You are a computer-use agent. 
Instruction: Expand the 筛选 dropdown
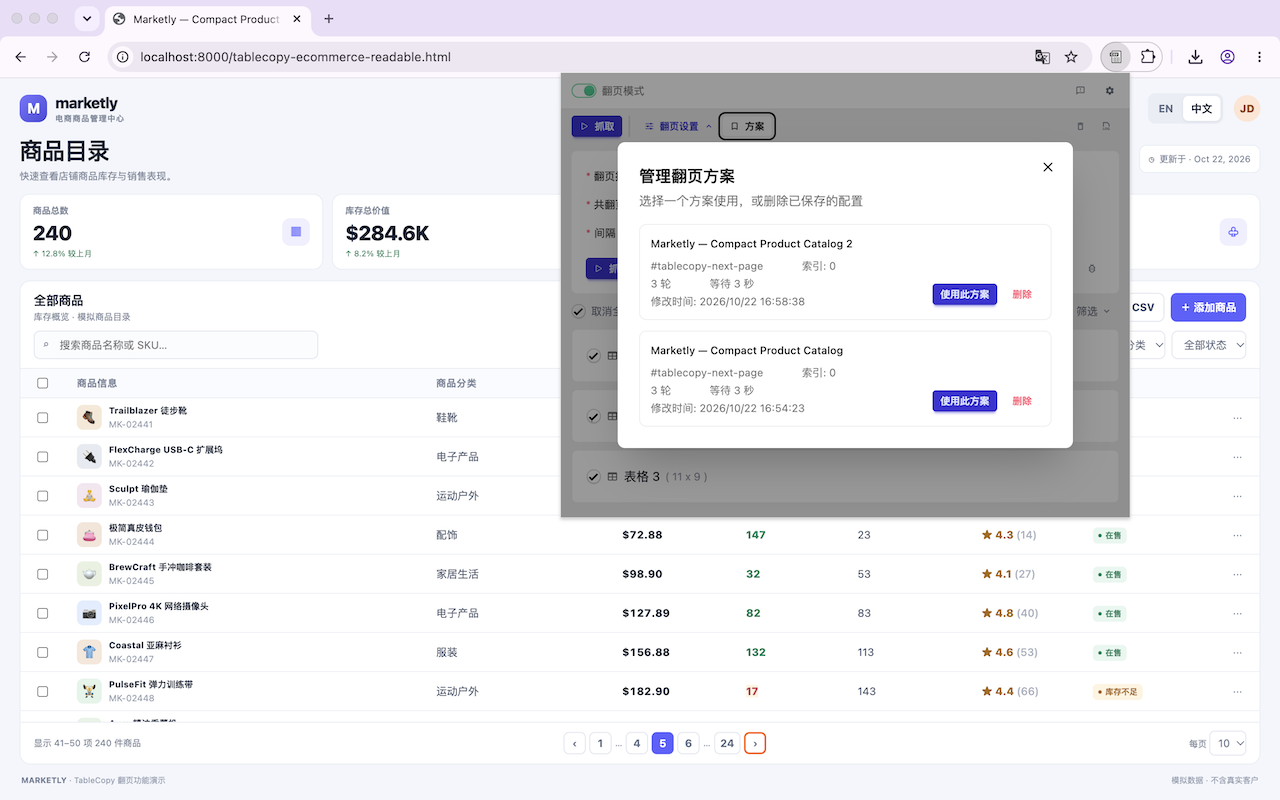1092,311
